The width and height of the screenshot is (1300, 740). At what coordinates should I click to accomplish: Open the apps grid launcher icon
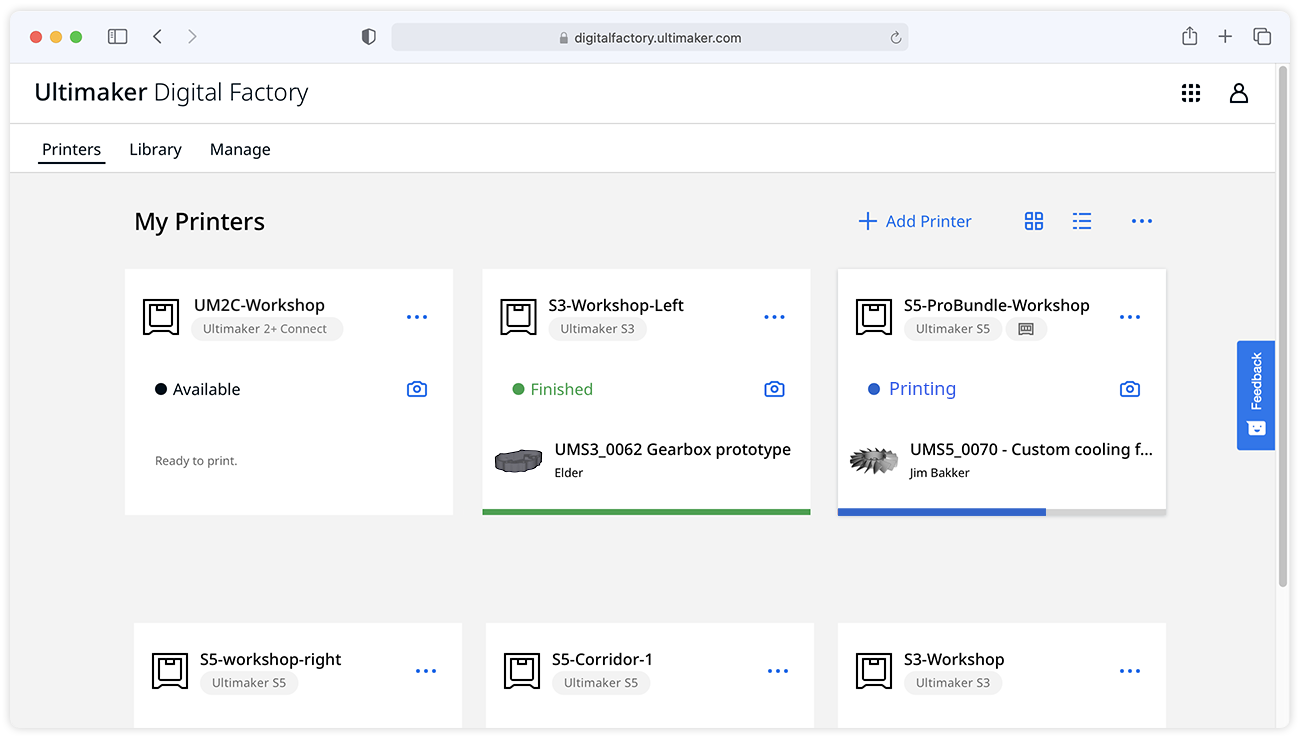(1190, 93)
